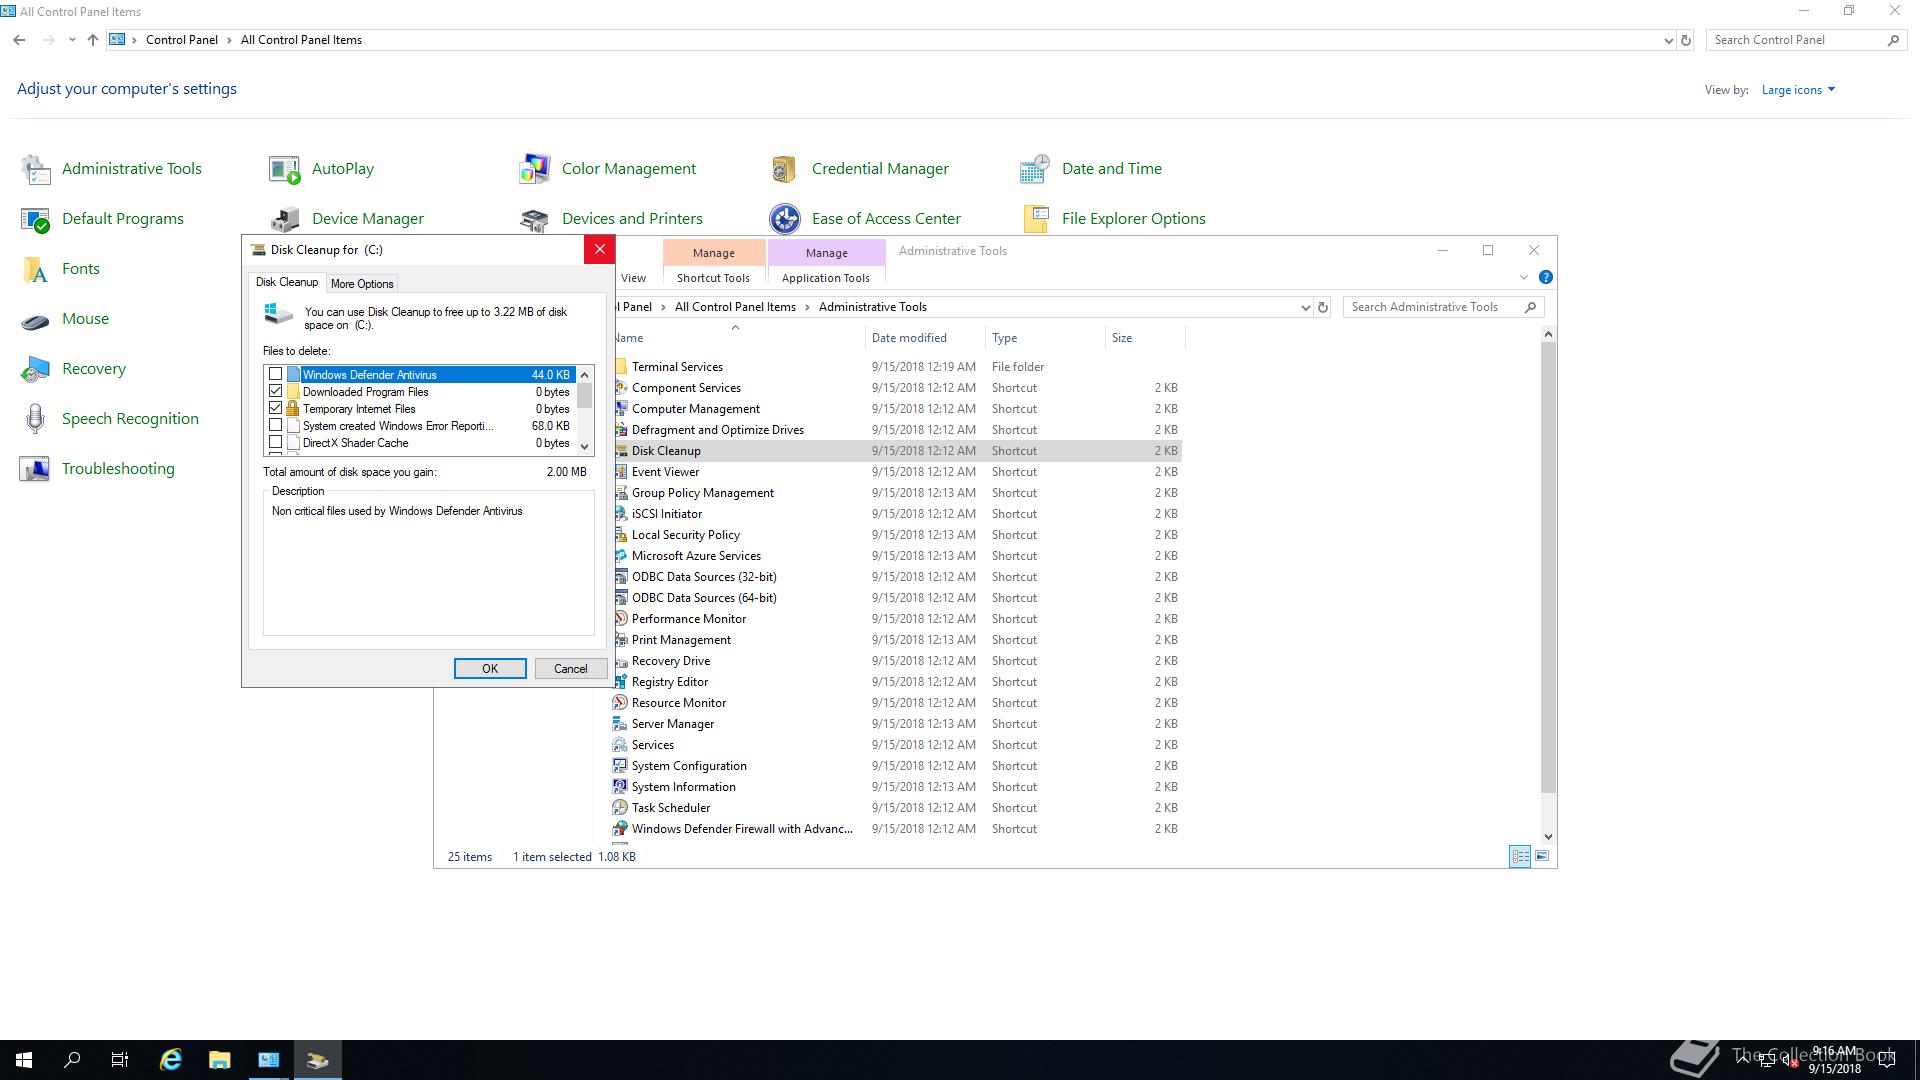Expand the Control Panel address bar dropdown

1668,41
